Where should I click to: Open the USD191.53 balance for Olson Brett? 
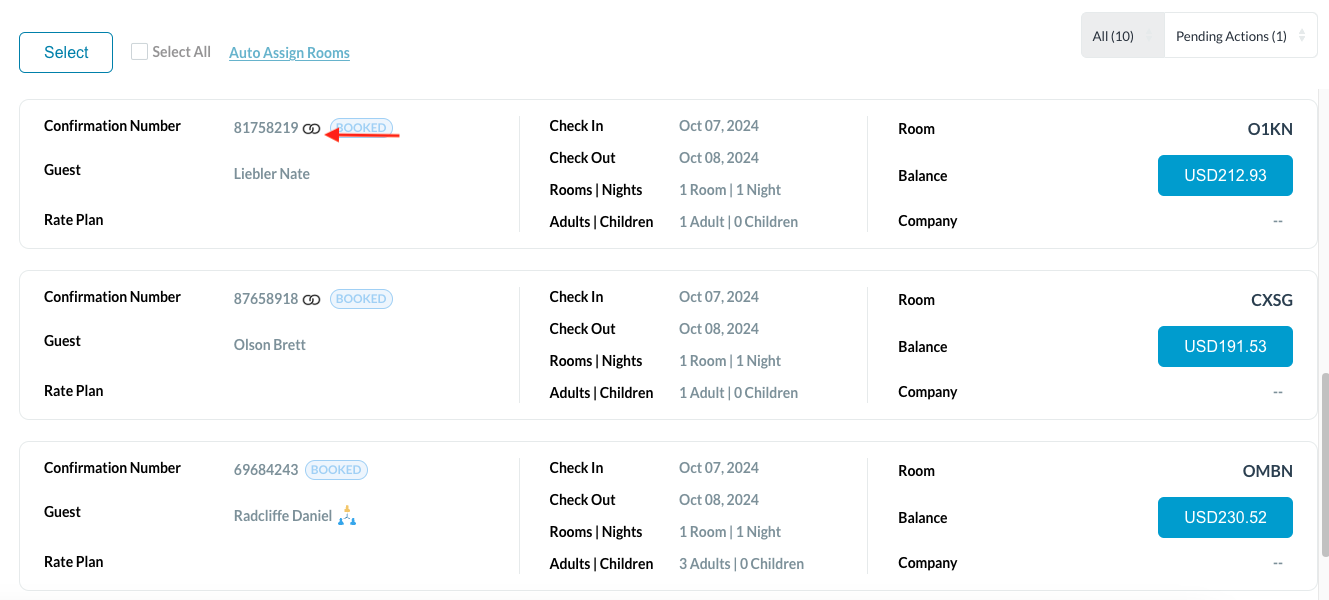tap(1224, 347)
